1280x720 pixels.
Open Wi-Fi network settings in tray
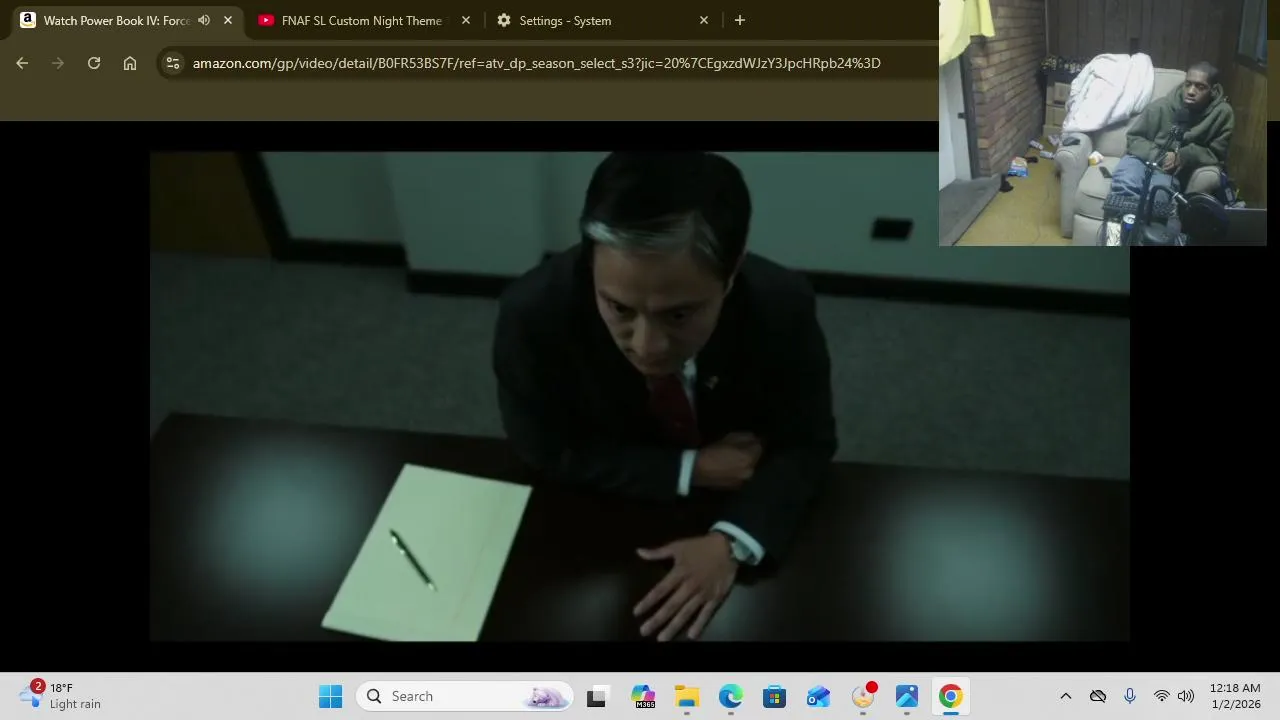[x=1162, y=696]
